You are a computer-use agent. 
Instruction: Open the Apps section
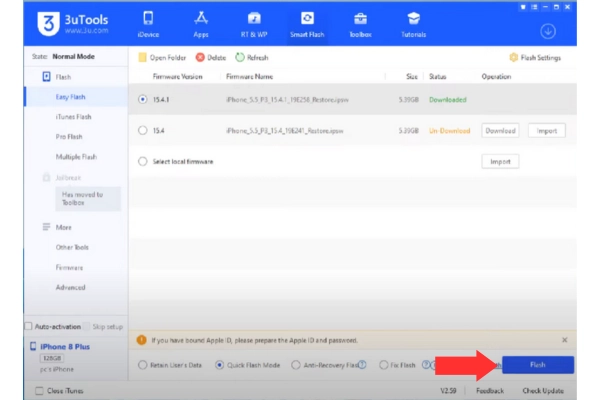(x=201, y=23)
